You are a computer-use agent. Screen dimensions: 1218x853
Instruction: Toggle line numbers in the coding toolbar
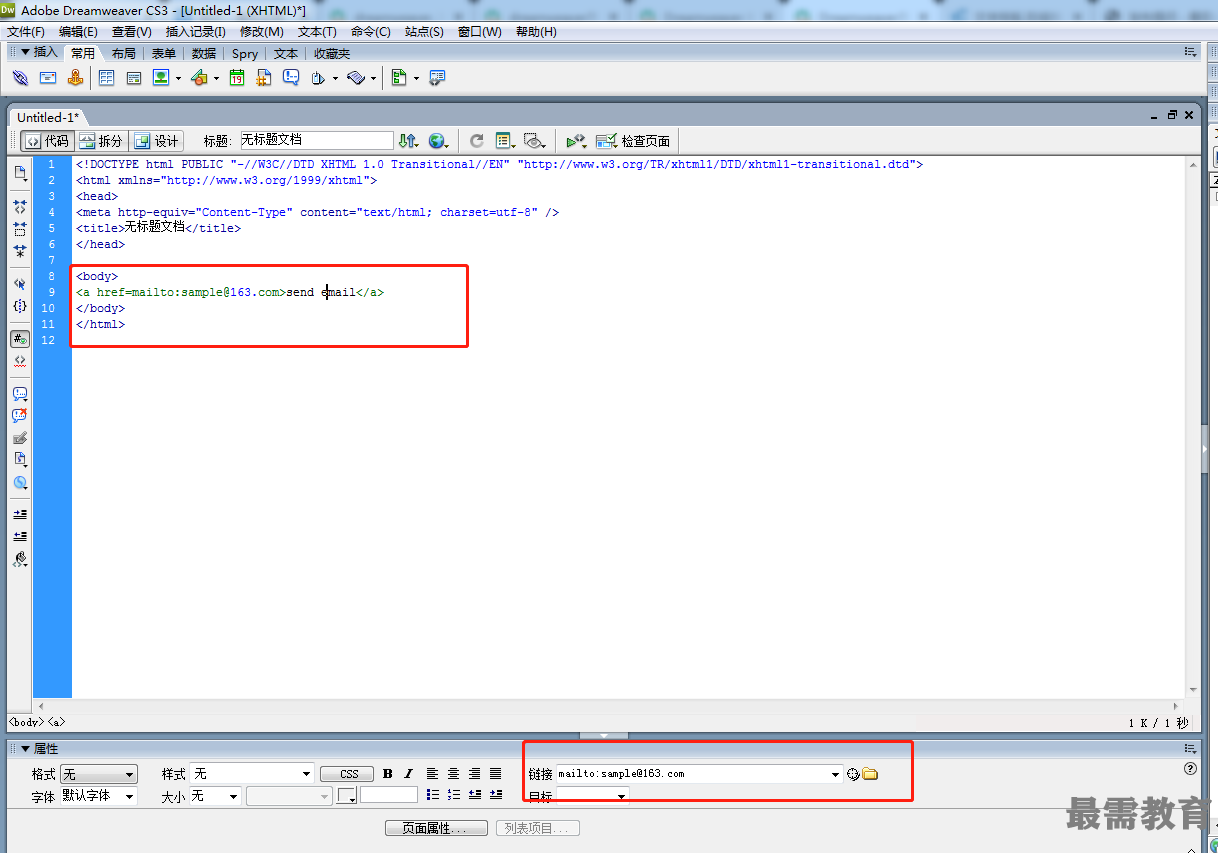20,339
